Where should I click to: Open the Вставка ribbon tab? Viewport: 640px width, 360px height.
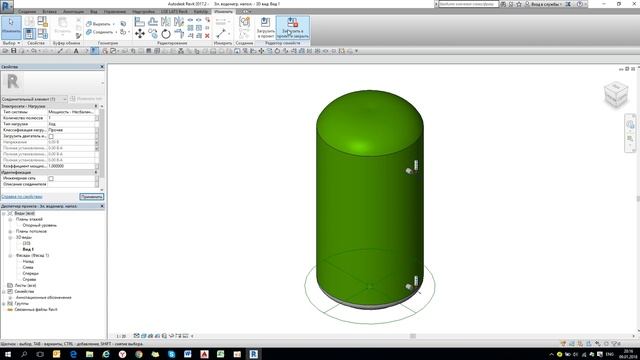click(50, 12)
